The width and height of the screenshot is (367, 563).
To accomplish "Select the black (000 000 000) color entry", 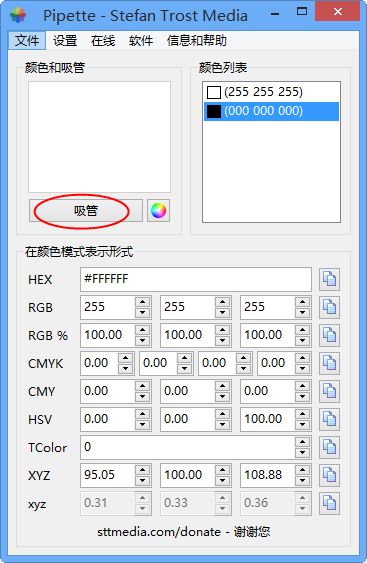I will click(271, 111).
